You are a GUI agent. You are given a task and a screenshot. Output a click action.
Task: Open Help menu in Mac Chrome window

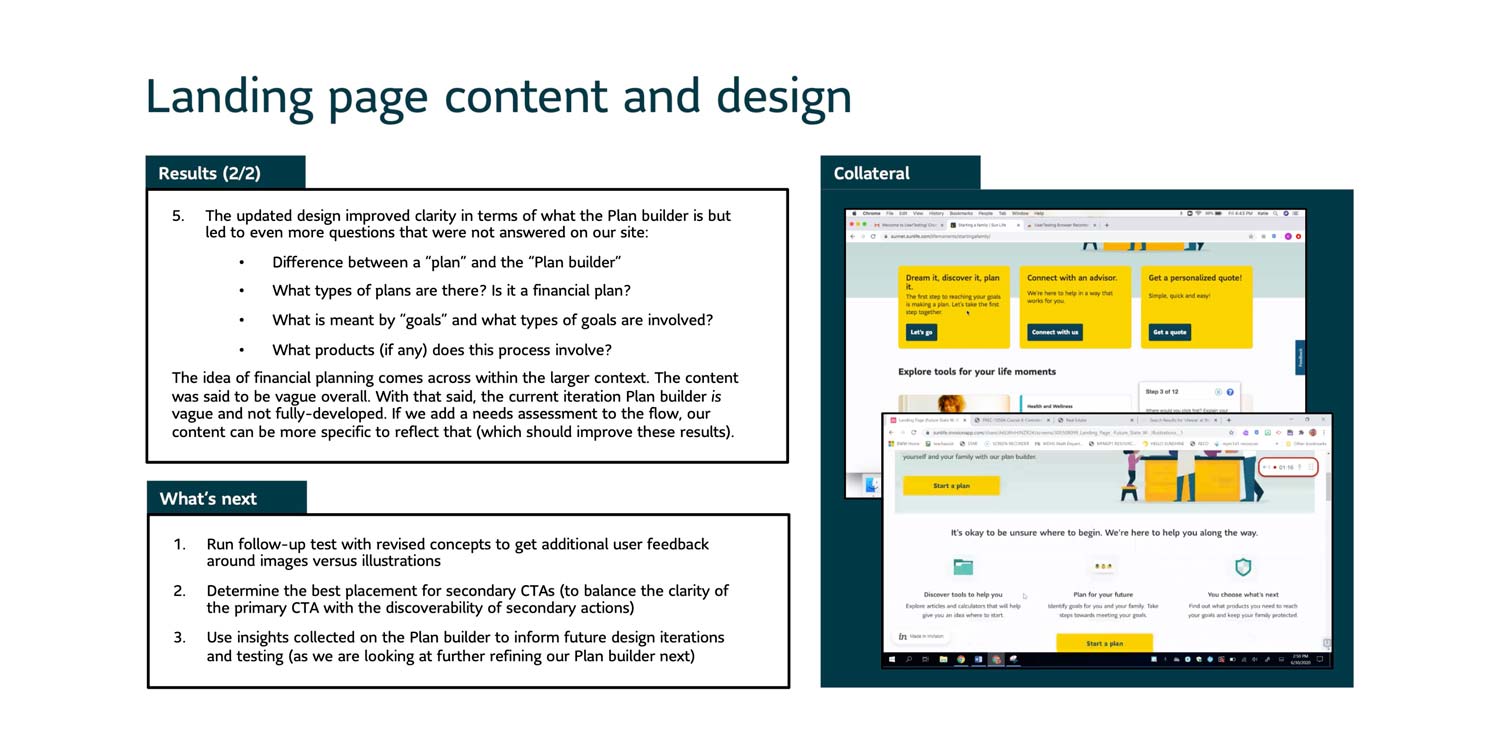[1039, 213]
